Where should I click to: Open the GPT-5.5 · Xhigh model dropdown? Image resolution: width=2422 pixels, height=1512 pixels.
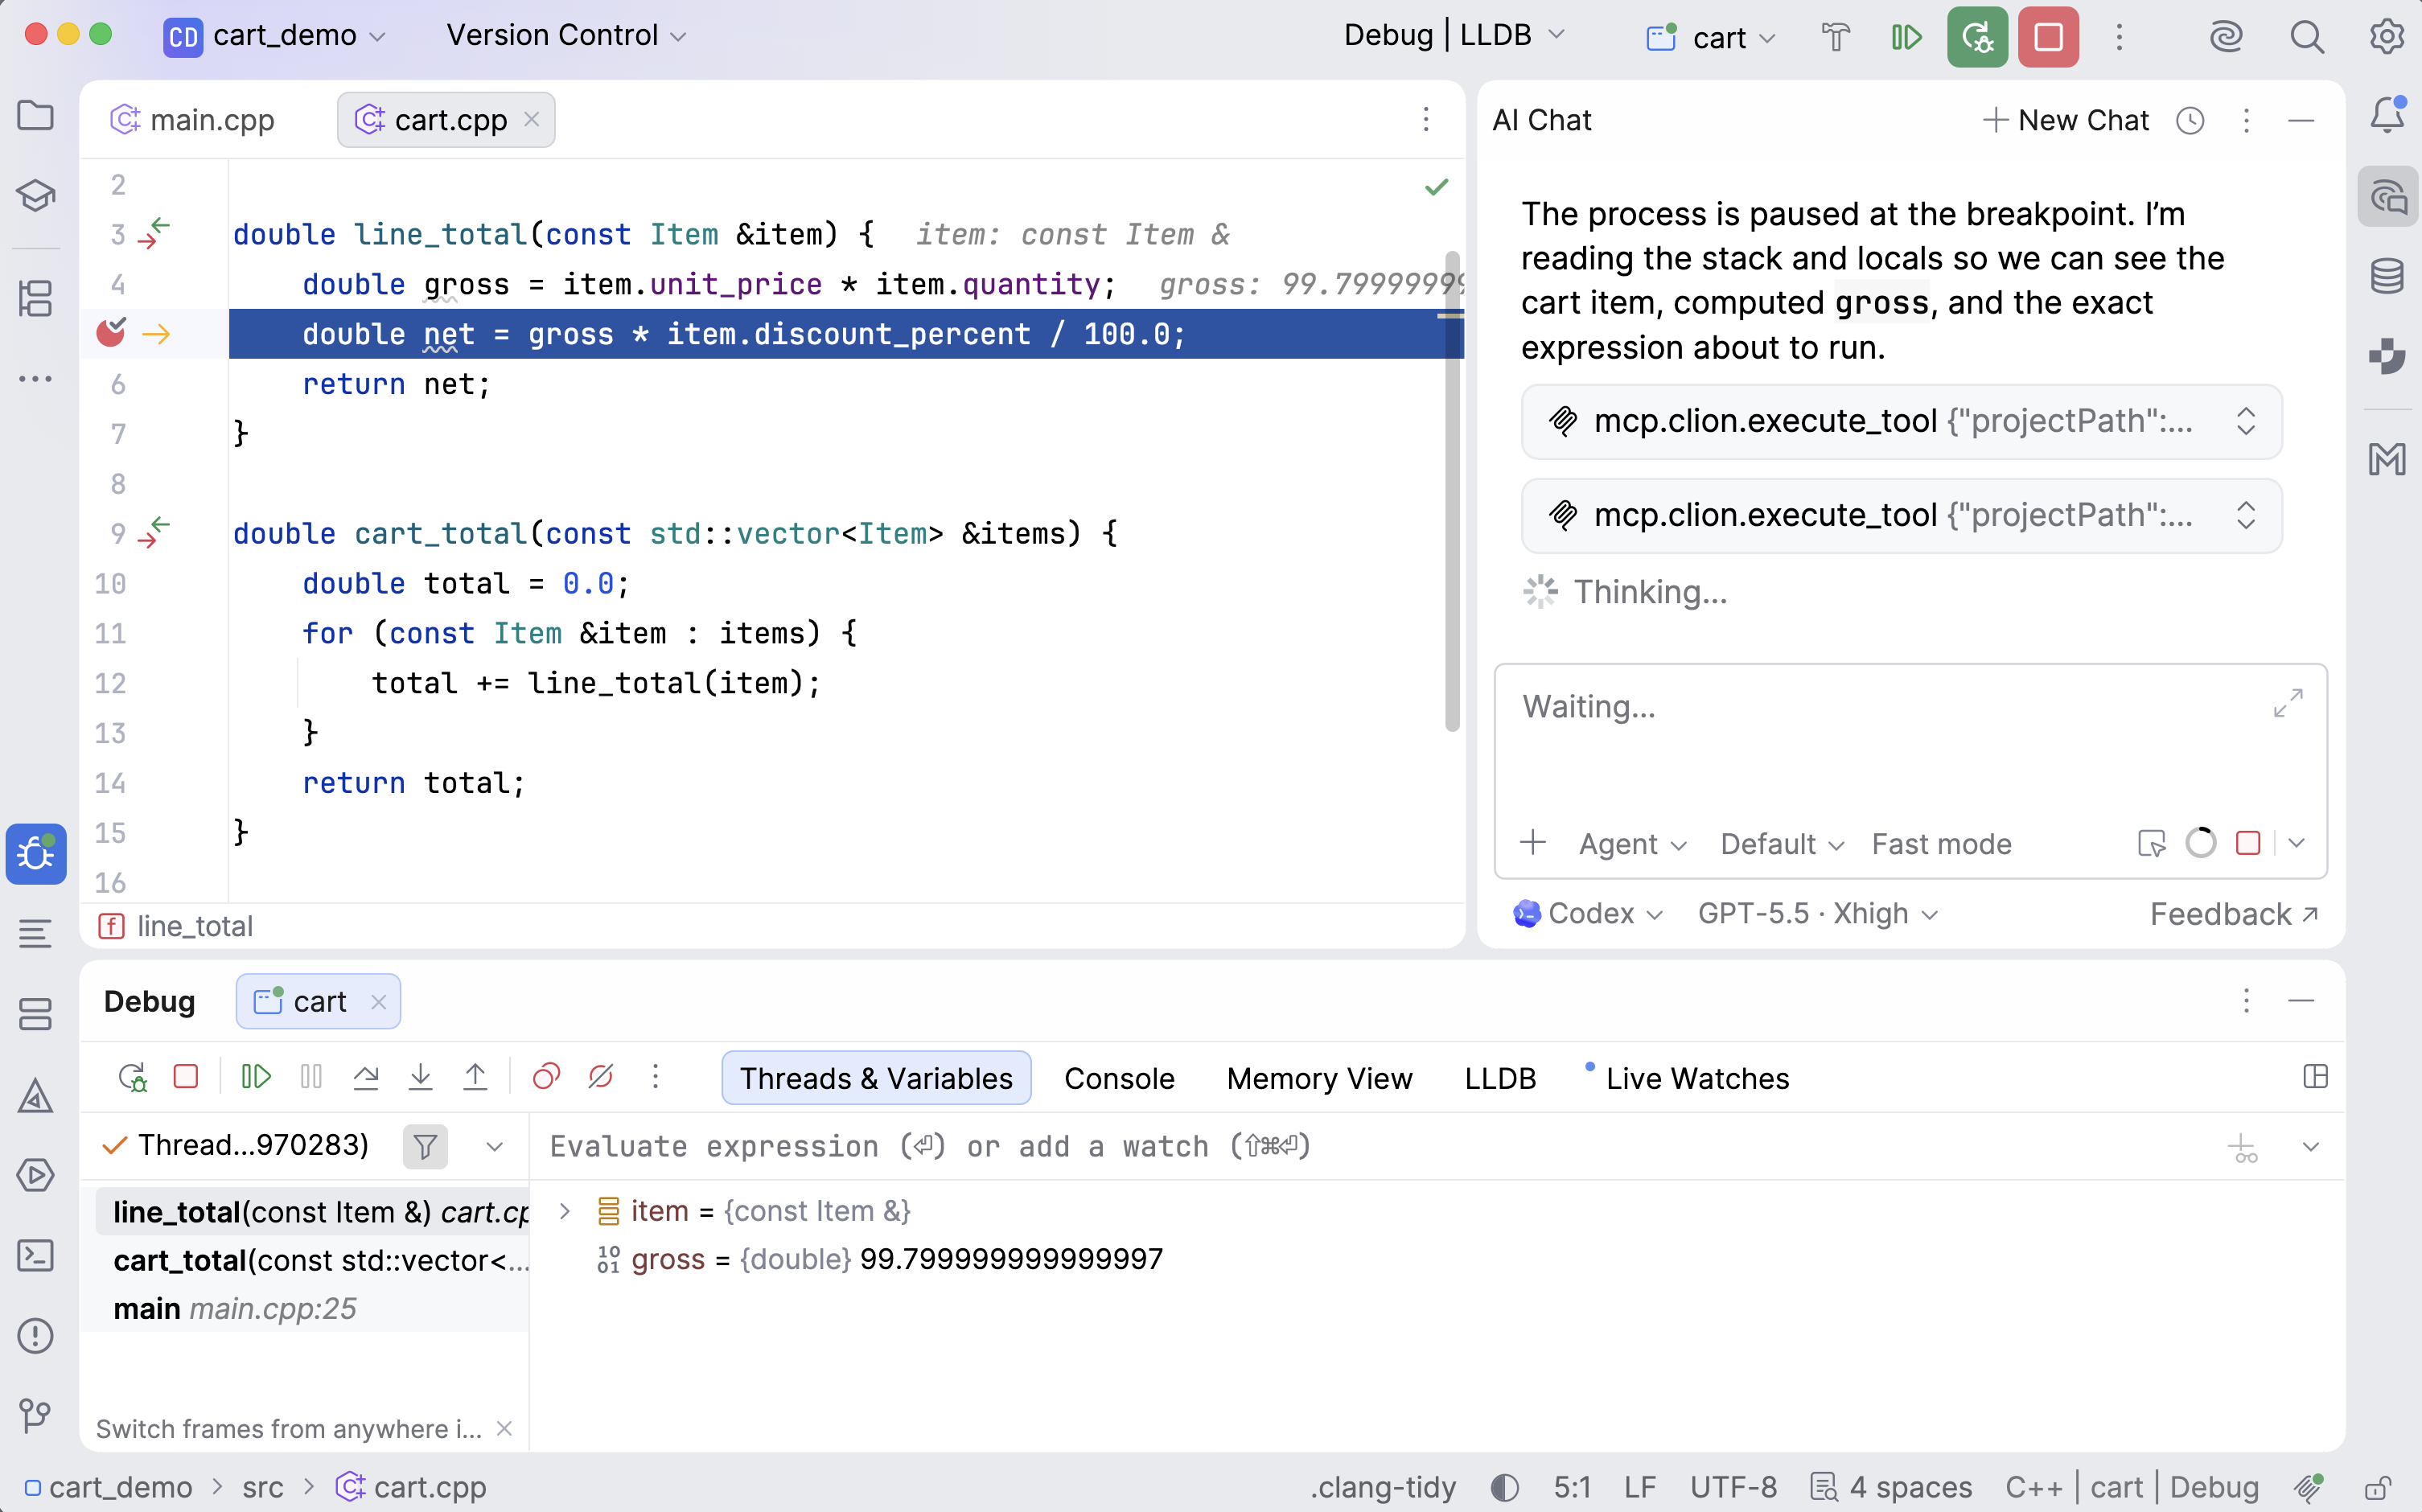(x=1817, y=914)
